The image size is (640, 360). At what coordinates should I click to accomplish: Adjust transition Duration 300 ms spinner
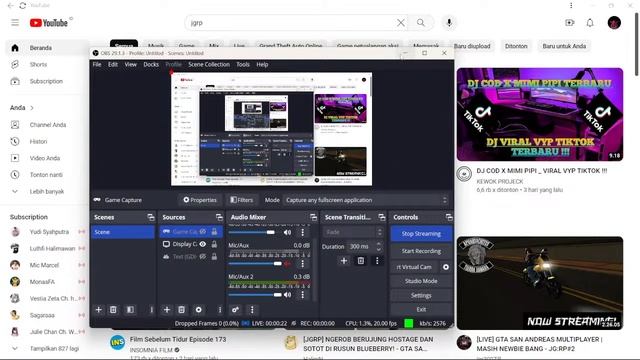coord(365,247)
